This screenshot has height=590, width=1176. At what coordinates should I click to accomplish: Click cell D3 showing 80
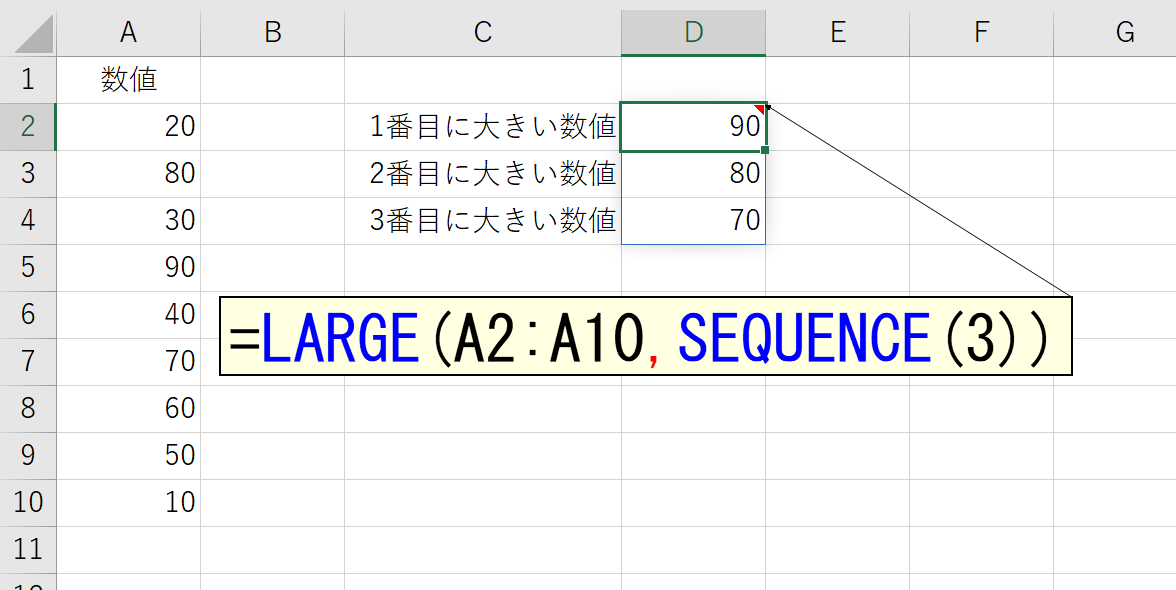pyautogui.click(x=694, y=174)
